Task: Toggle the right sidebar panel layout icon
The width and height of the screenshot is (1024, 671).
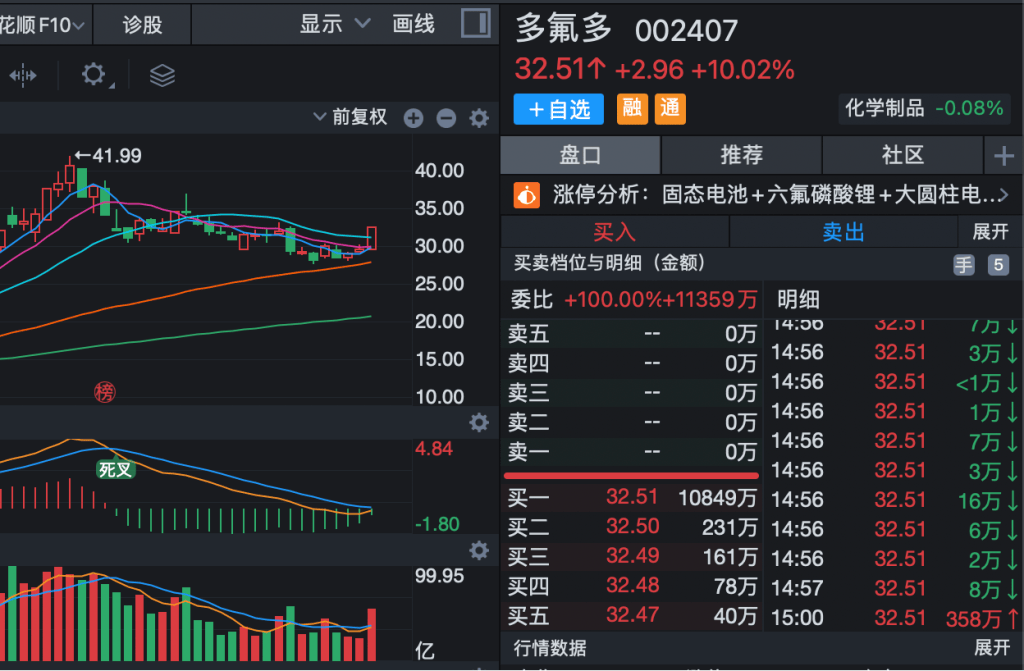Action: pos(475,24)
